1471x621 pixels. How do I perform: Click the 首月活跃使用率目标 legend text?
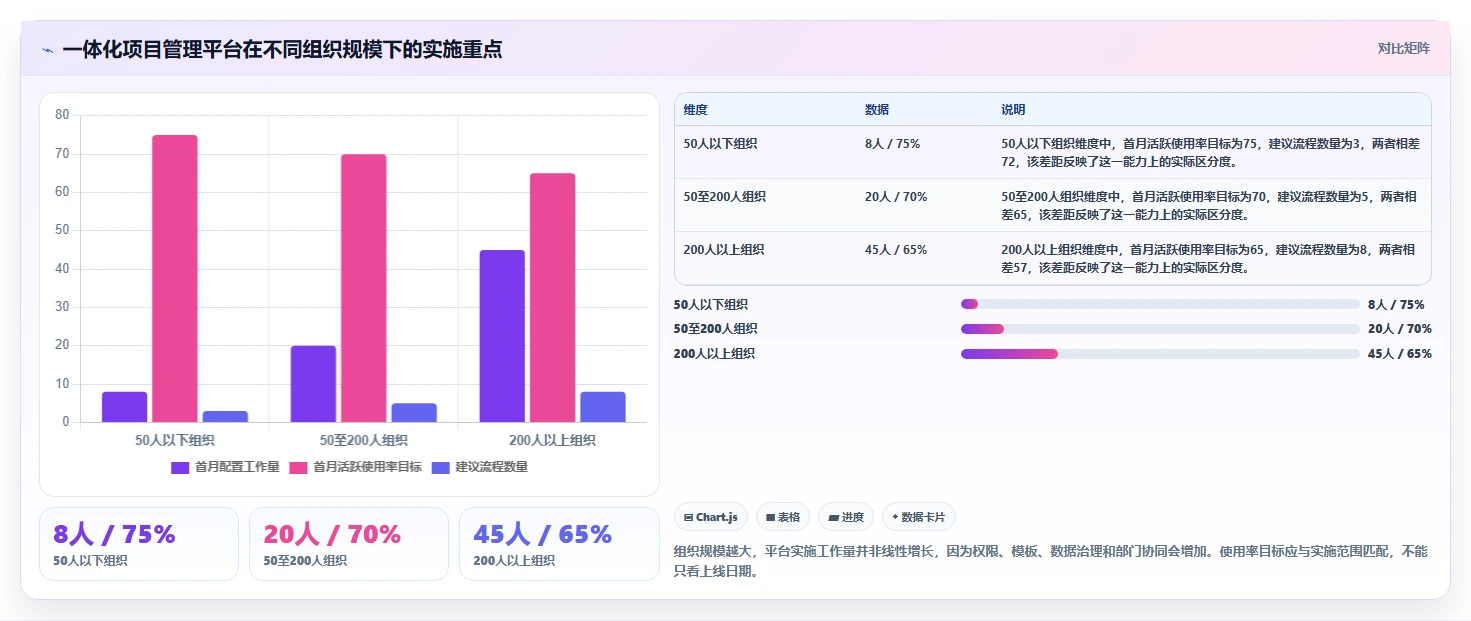[367, 467]
